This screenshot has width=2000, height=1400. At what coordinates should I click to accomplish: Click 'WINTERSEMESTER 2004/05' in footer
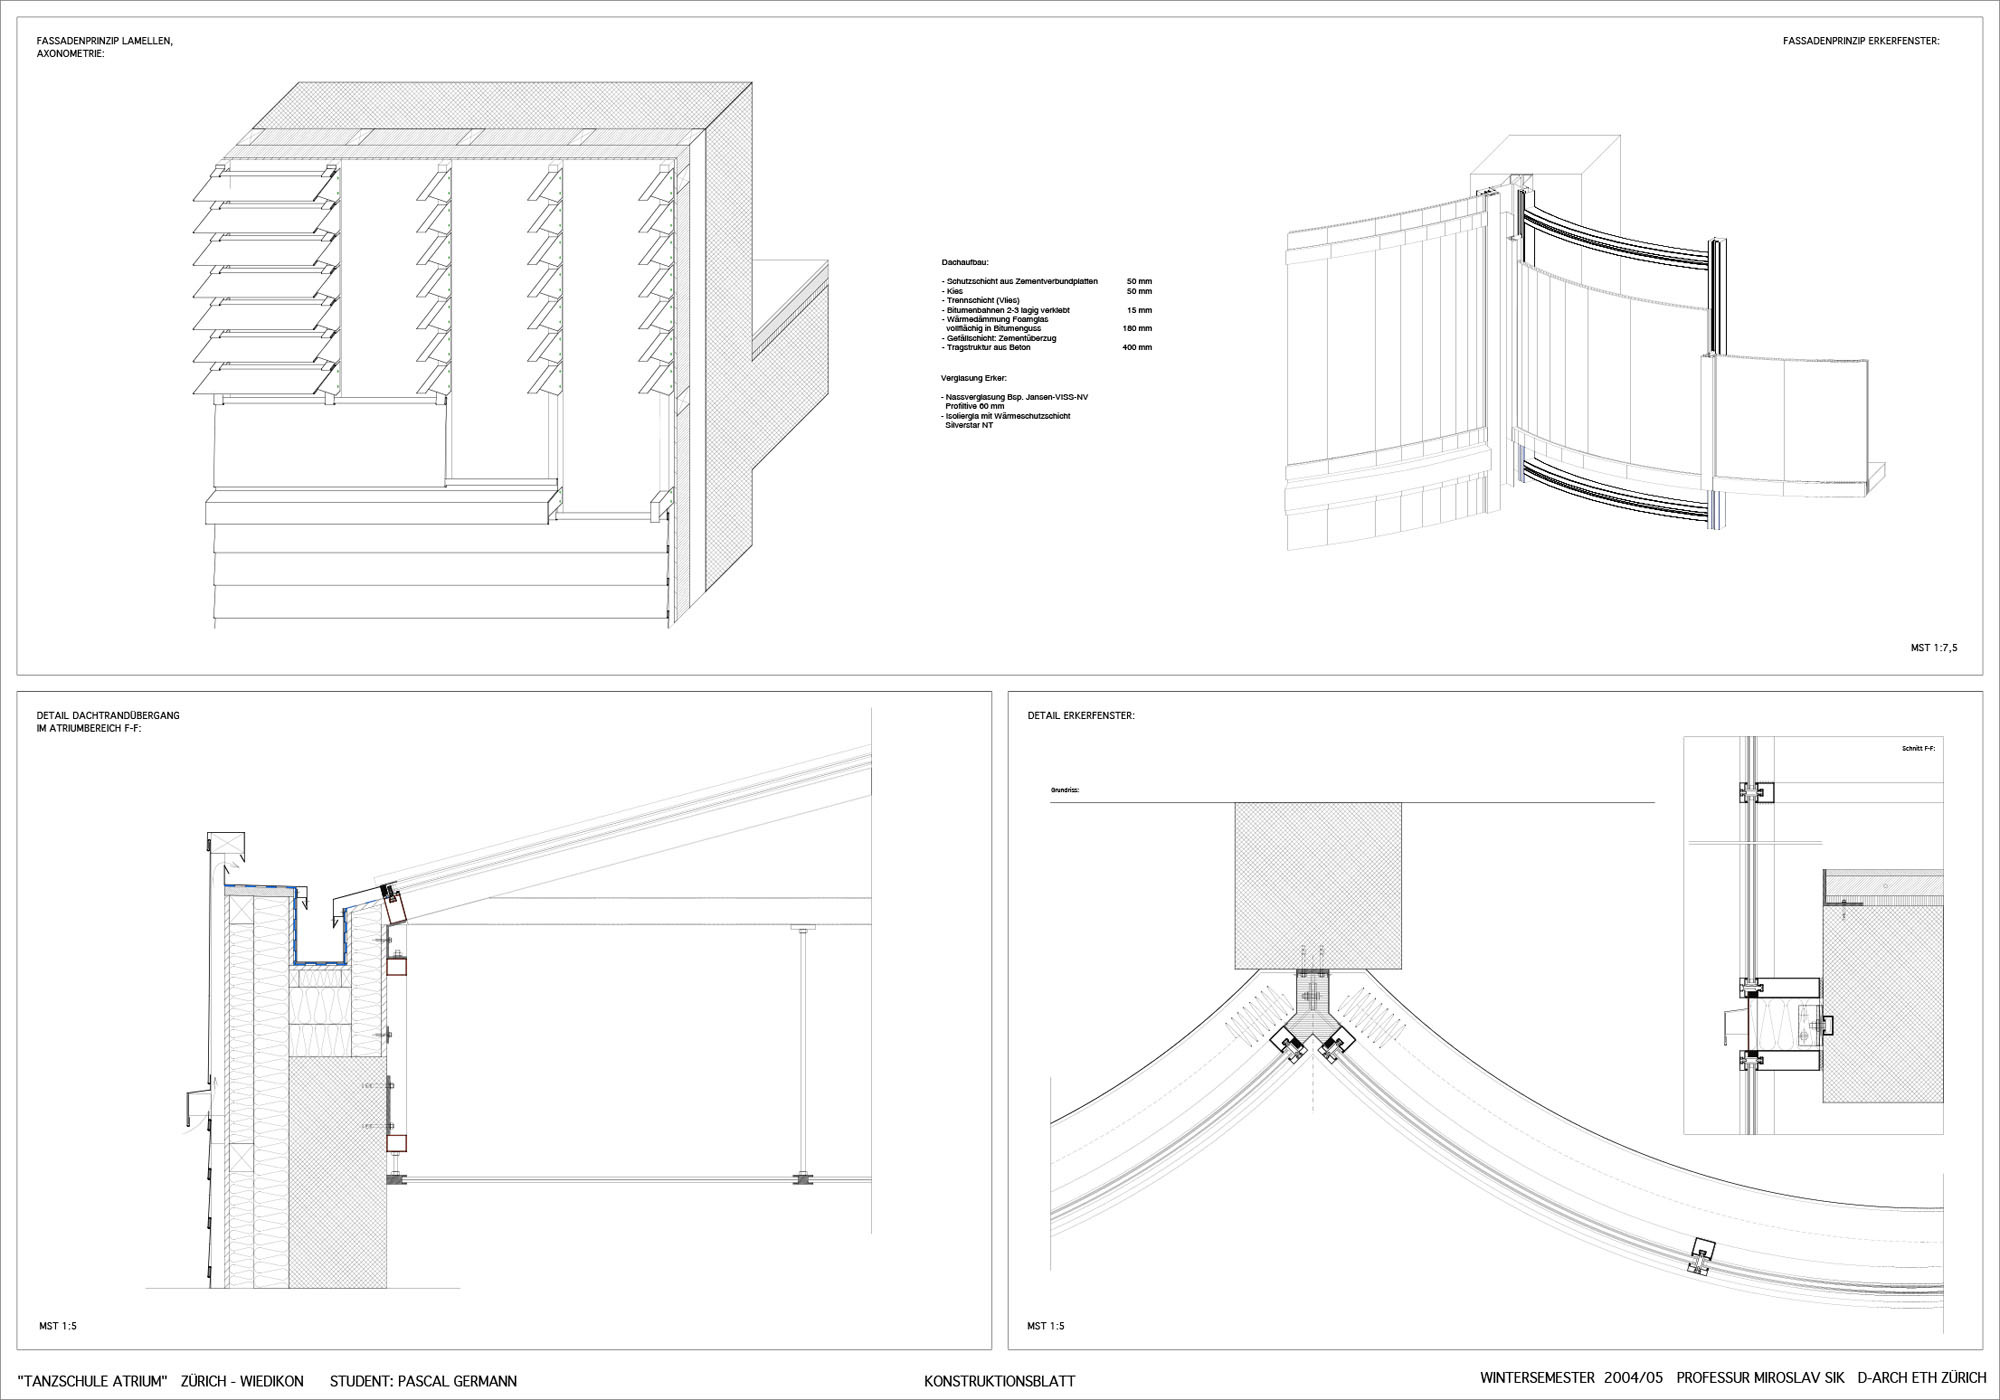tap(1571, 1377)
